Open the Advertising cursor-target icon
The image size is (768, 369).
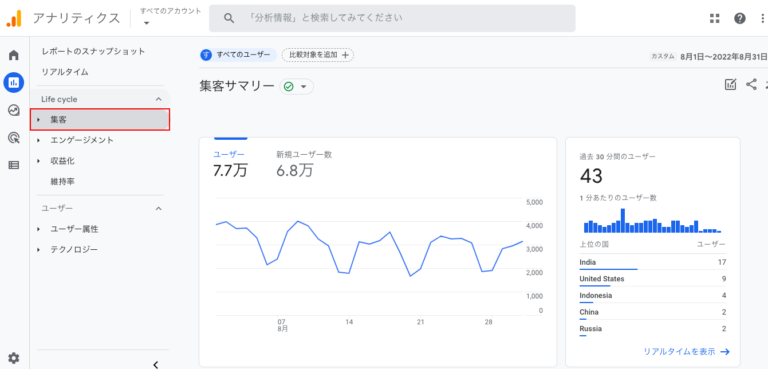14,138
